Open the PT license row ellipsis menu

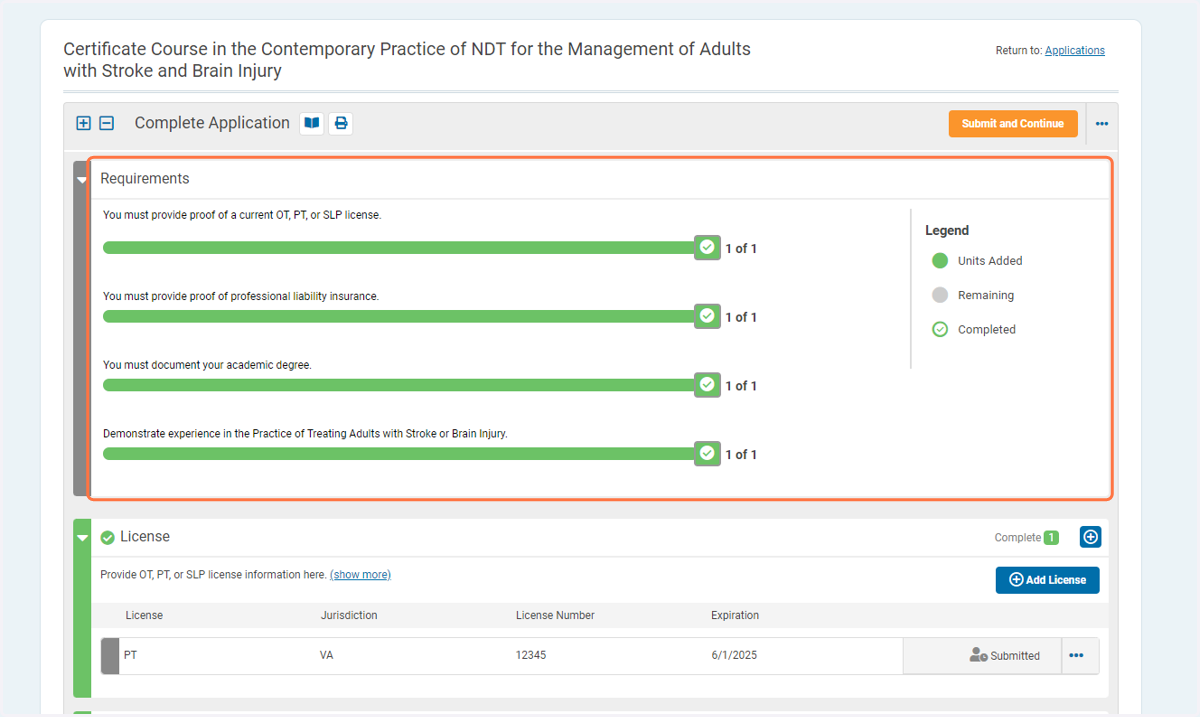pos(1076,656)
